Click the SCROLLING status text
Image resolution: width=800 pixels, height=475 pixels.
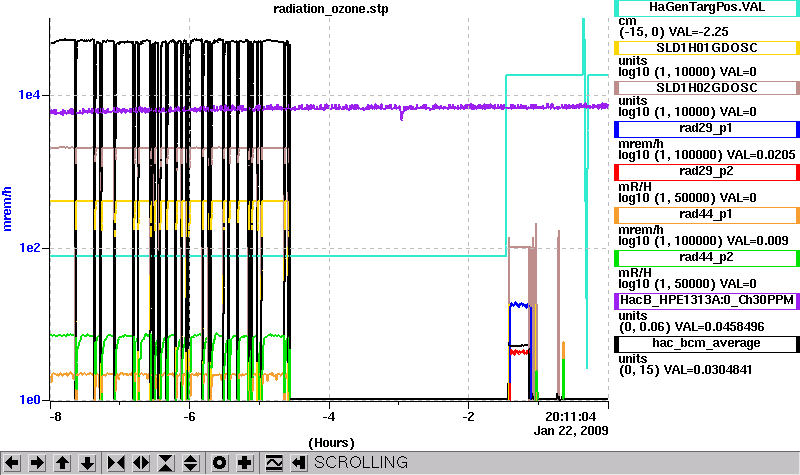[361, 462]
